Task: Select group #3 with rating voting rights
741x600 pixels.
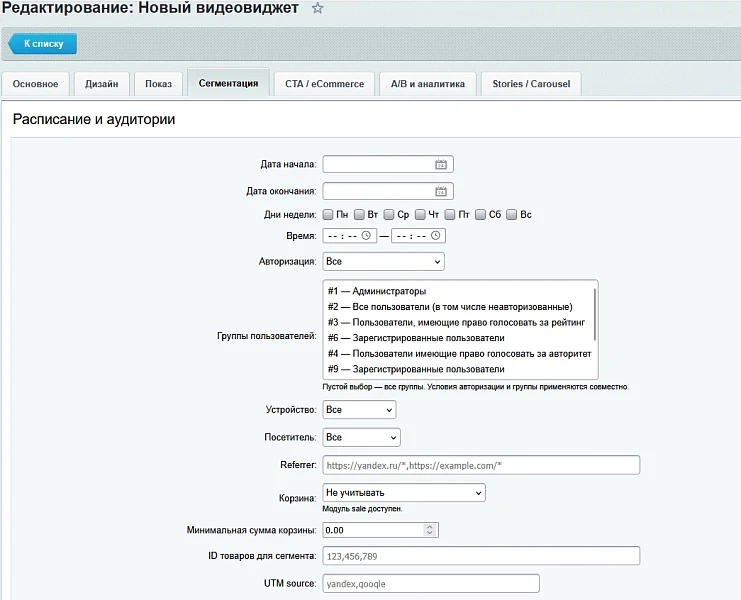Action: point(458,322)
